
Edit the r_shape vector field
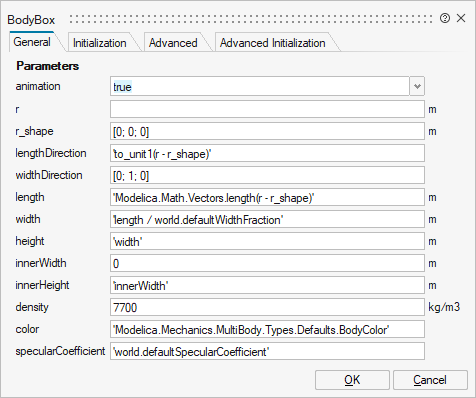[267, 131]
